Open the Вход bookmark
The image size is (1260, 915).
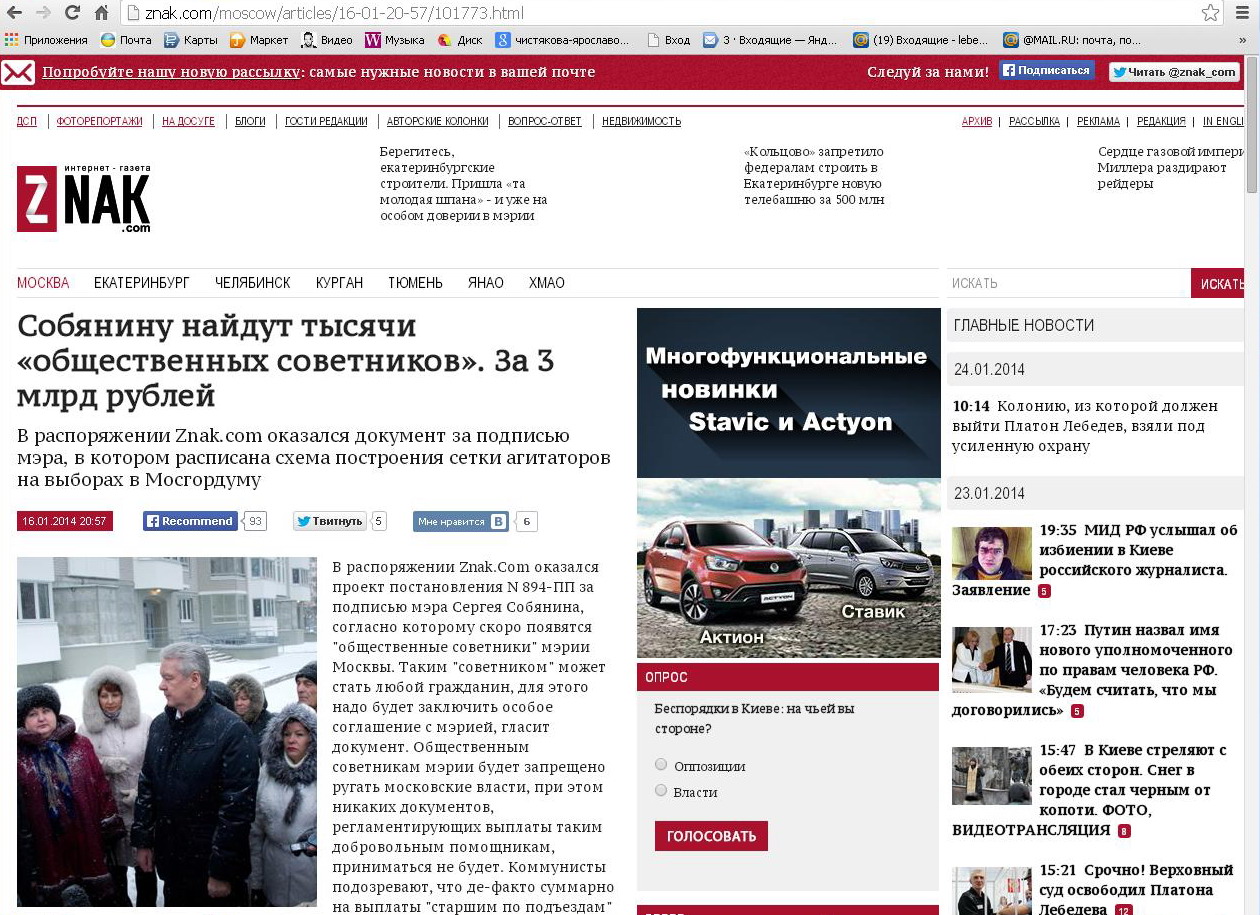coord(669,40)
